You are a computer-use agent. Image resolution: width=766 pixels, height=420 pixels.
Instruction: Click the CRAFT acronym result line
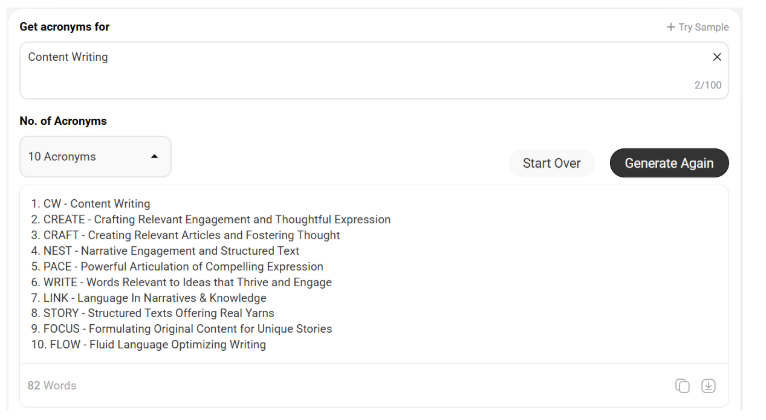point(185,235)
